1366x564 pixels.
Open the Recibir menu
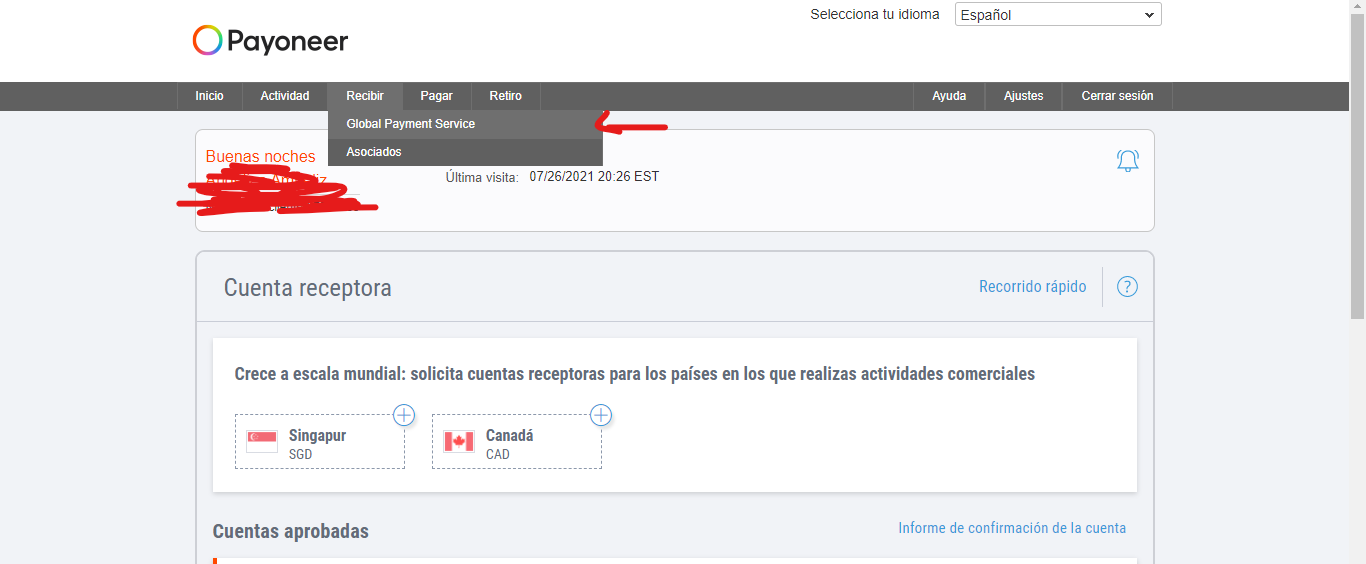(x=365, y=96)
